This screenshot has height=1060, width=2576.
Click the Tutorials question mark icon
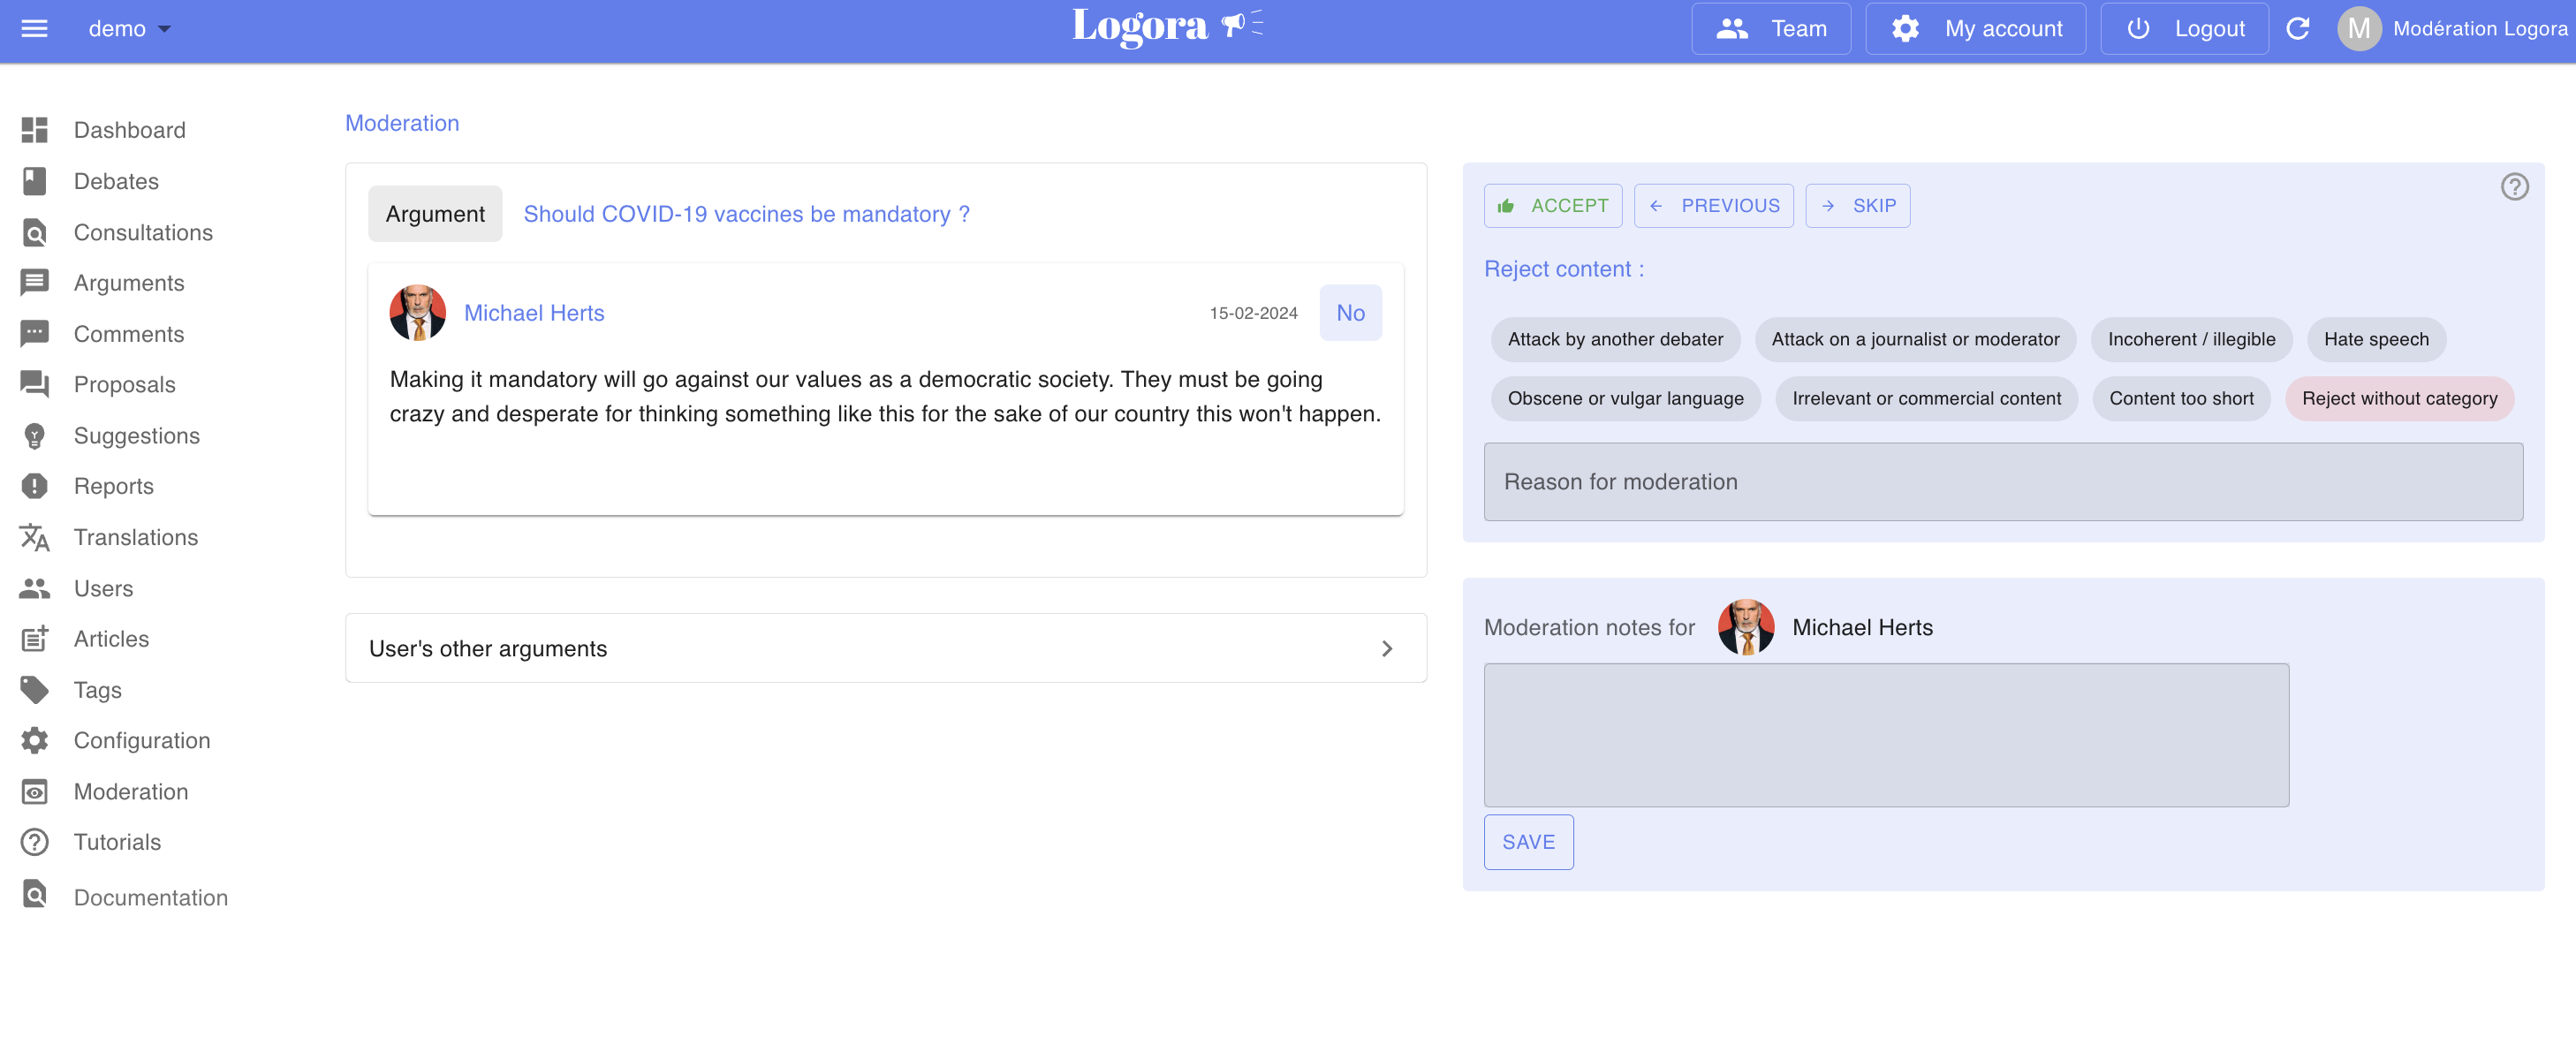coord(34,842)
